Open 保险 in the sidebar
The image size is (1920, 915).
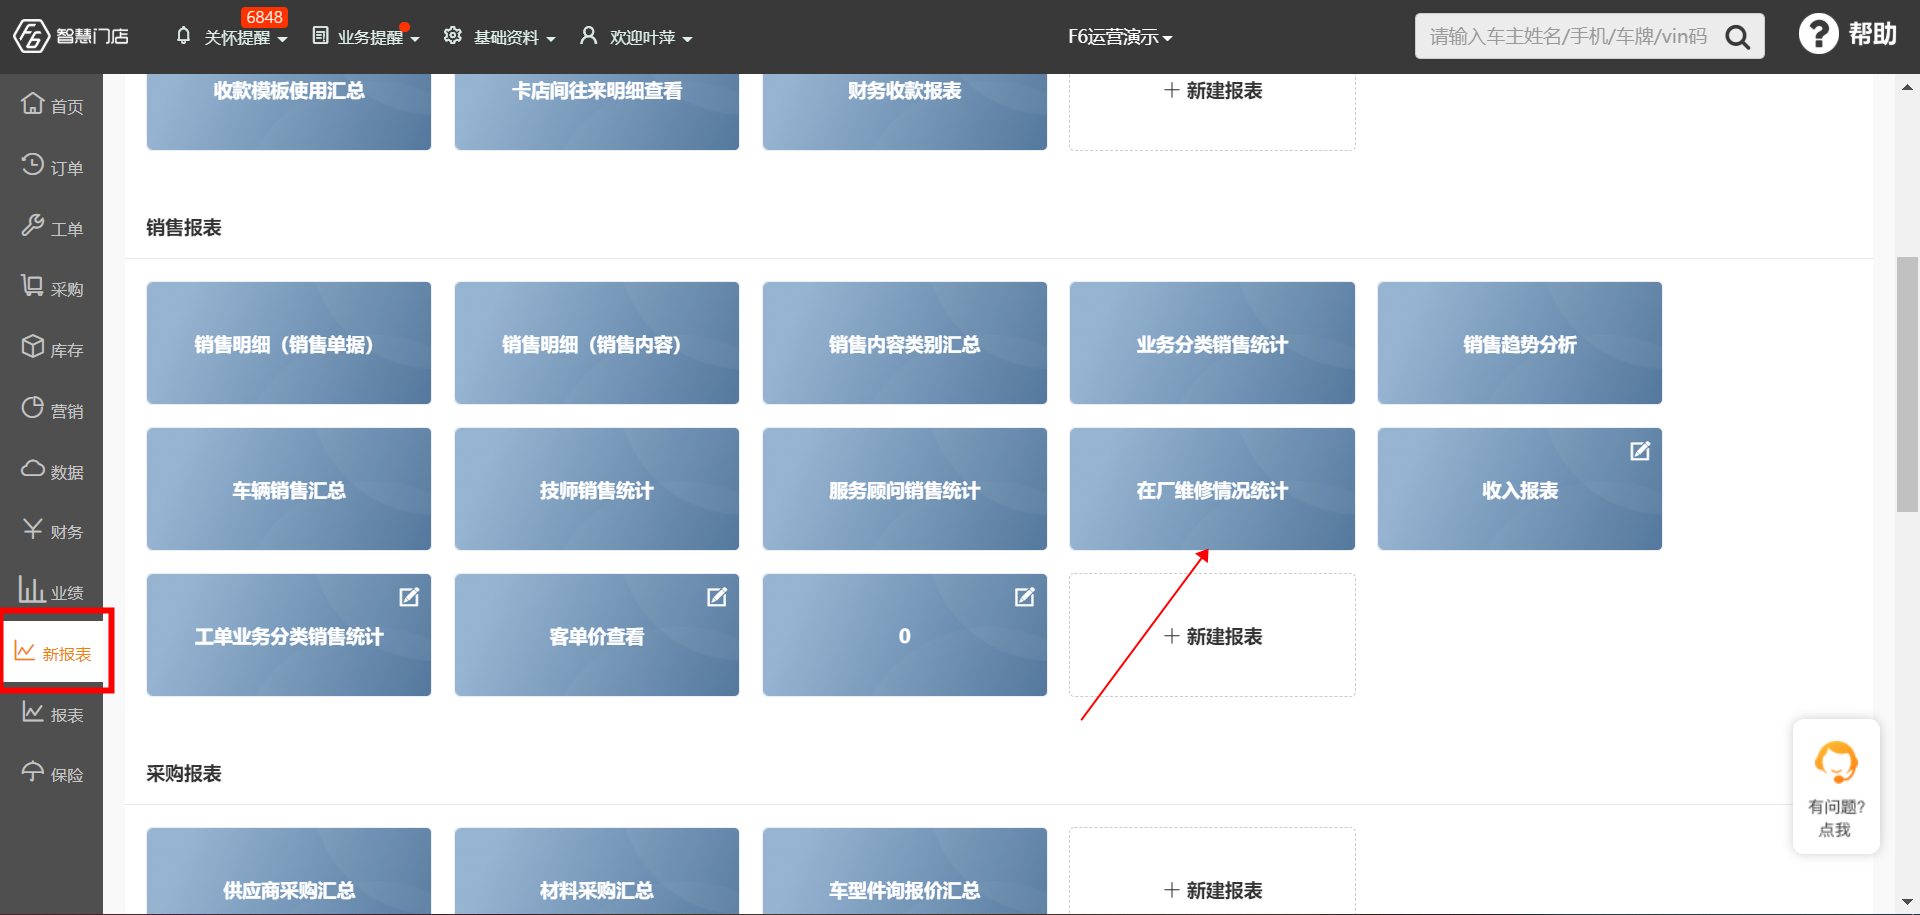(52, 774)
